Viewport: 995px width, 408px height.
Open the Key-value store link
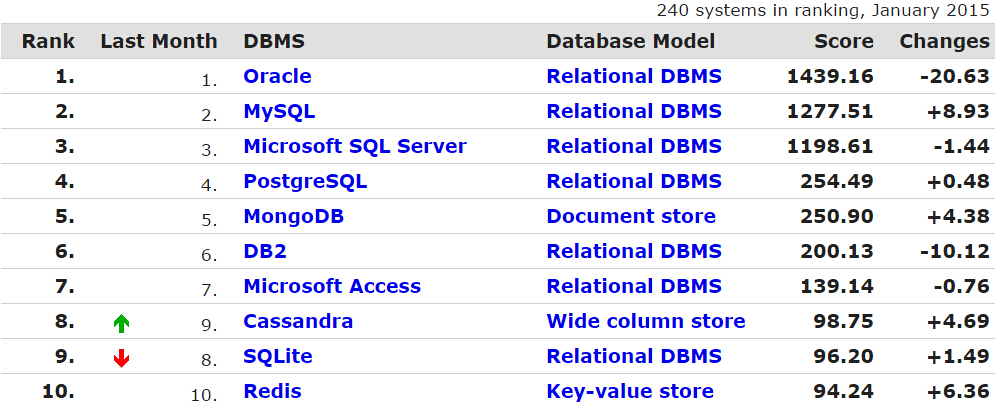(630, 390)
